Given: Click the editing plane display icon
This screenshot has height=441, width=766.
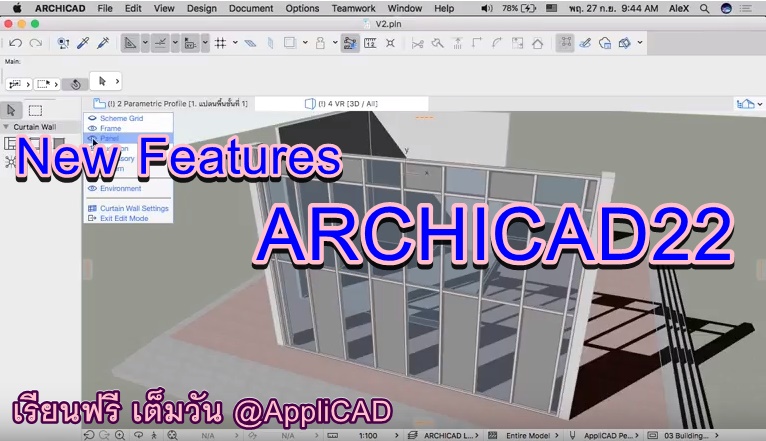Looking at the screenshot, I should tap(250, 43).
